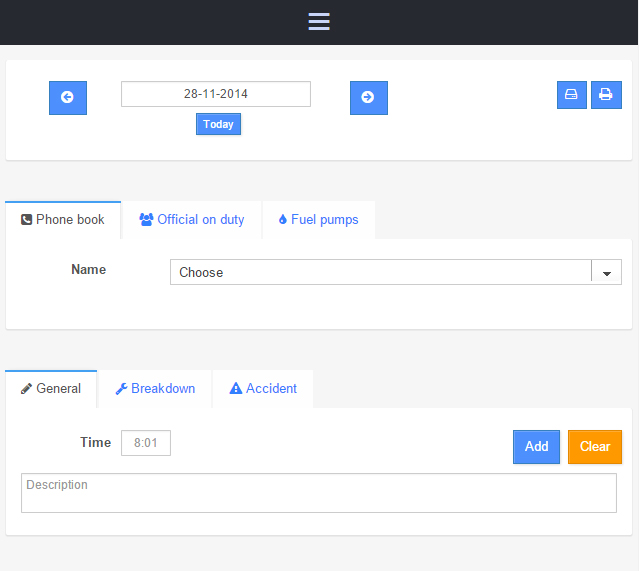Click the date field showing 28-11-2014

coord(215,94)
